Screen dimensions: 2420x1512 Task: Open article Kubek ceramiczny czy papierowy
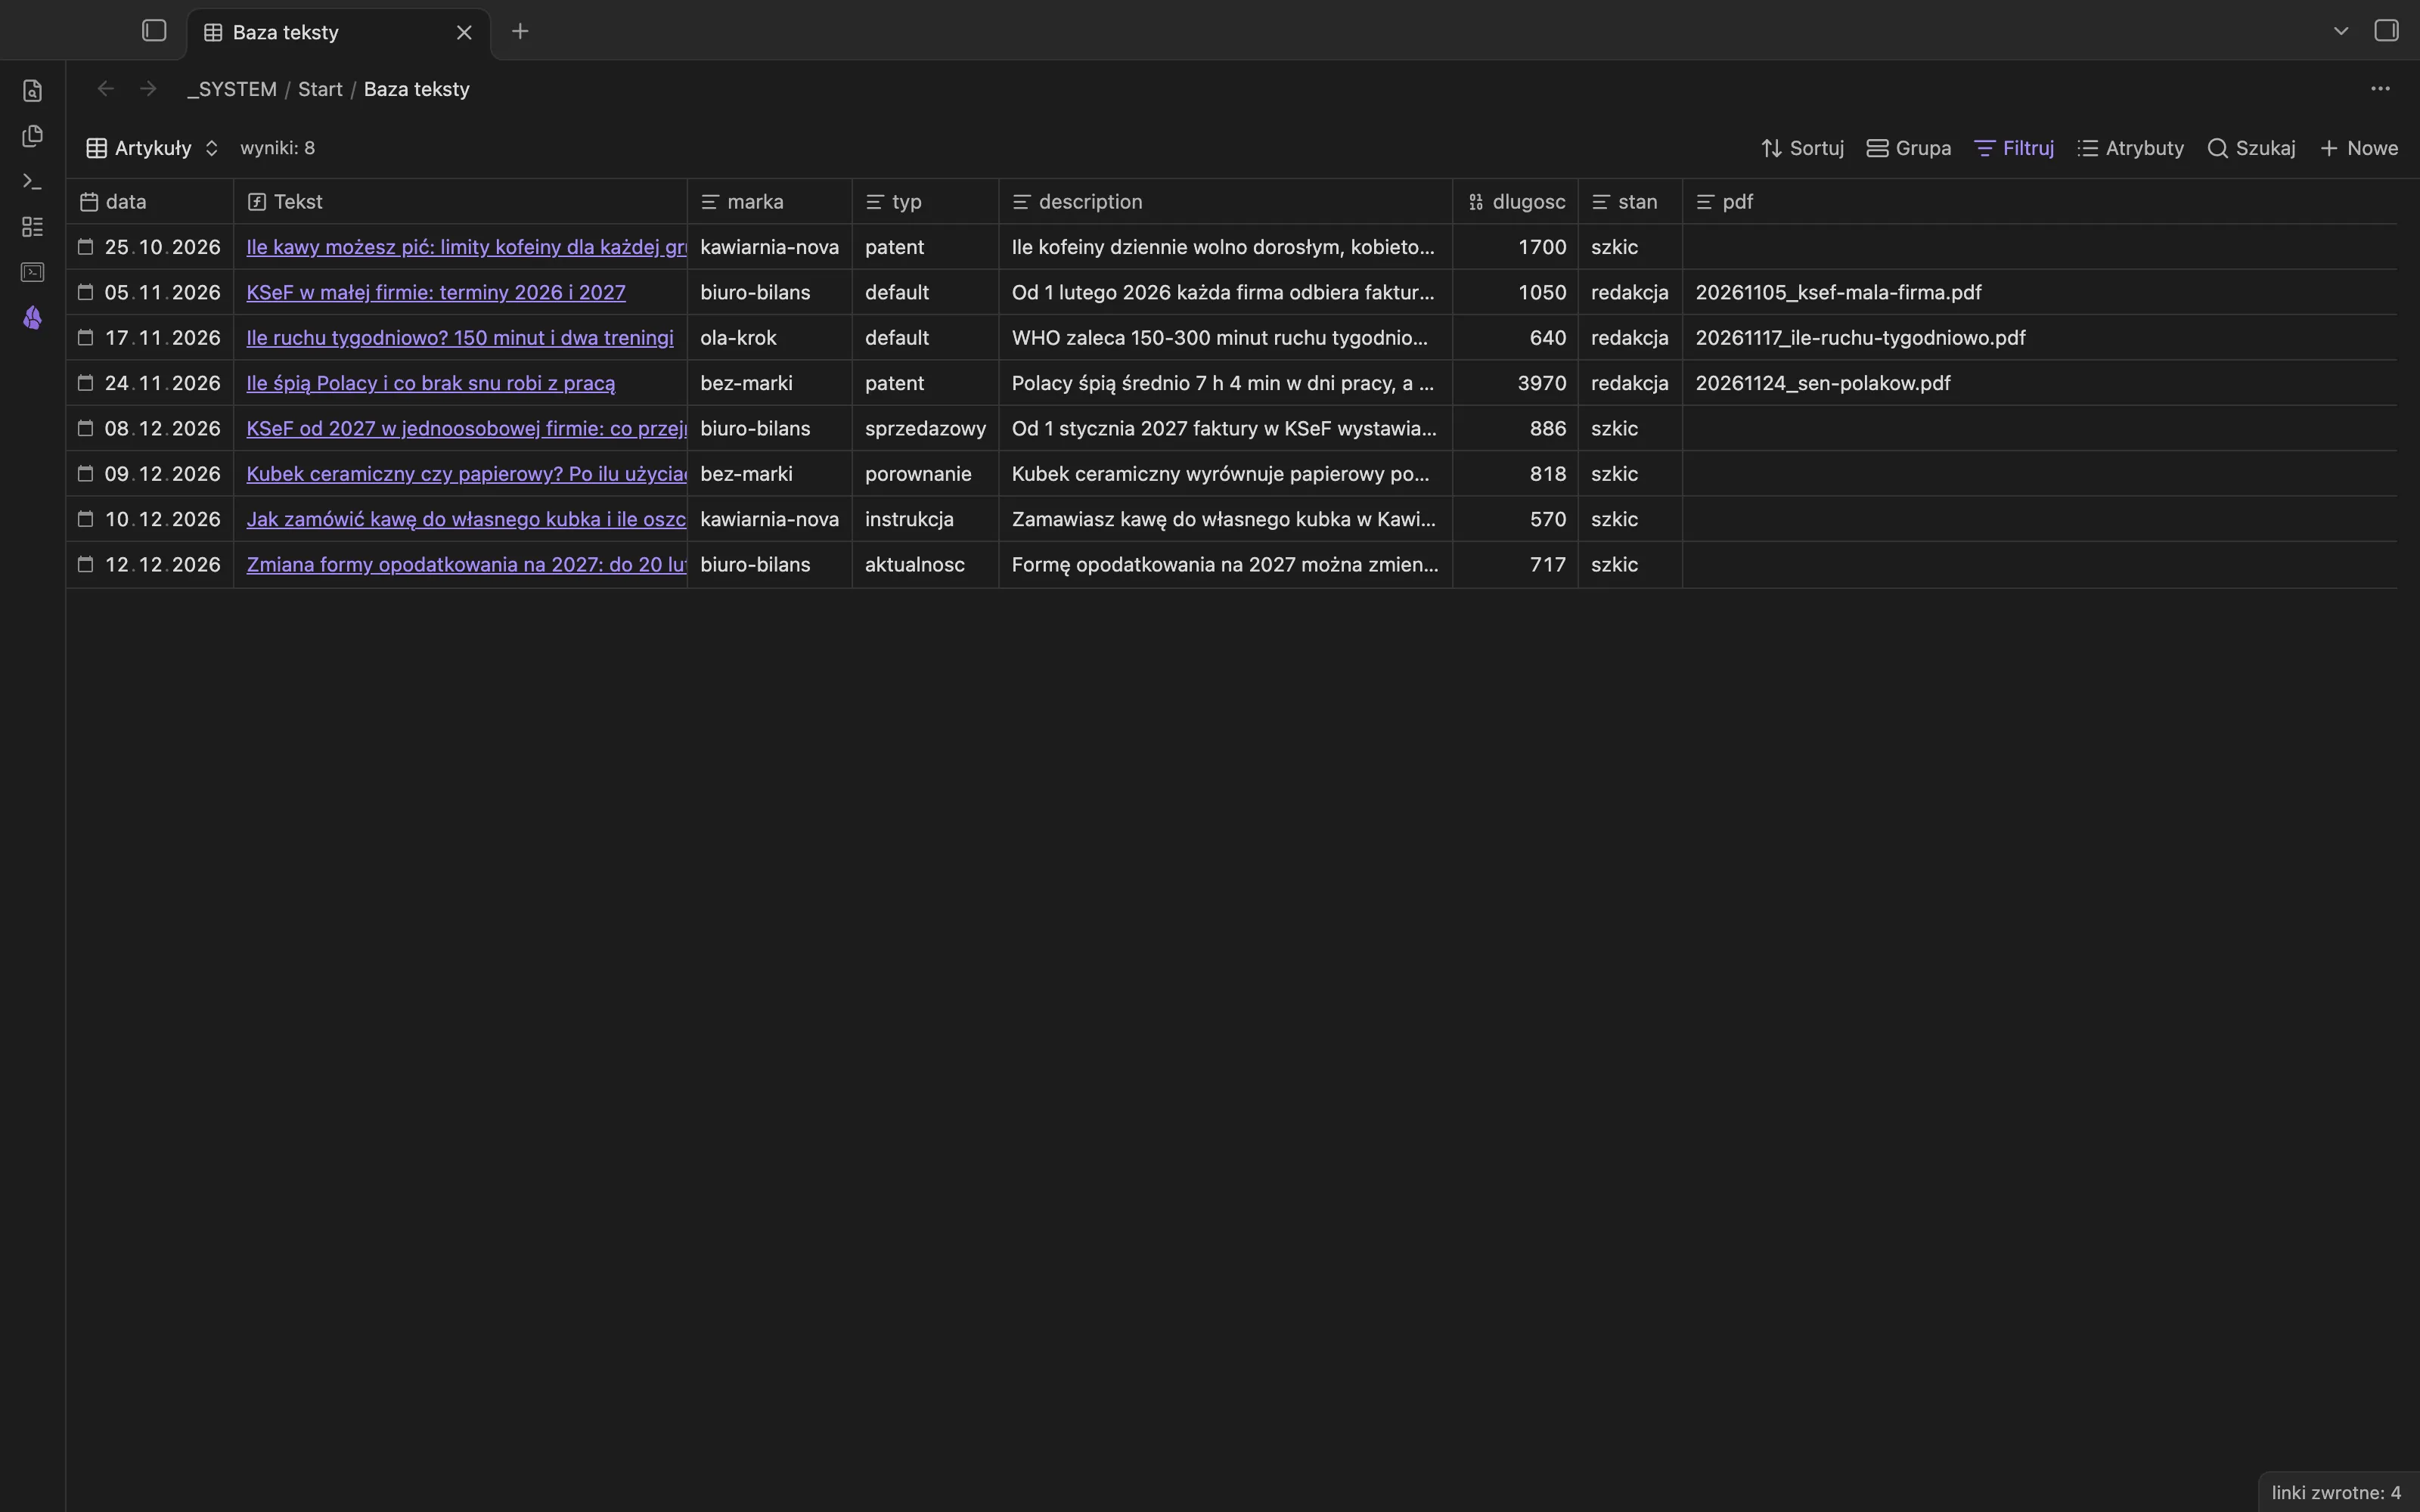(466, 474)
